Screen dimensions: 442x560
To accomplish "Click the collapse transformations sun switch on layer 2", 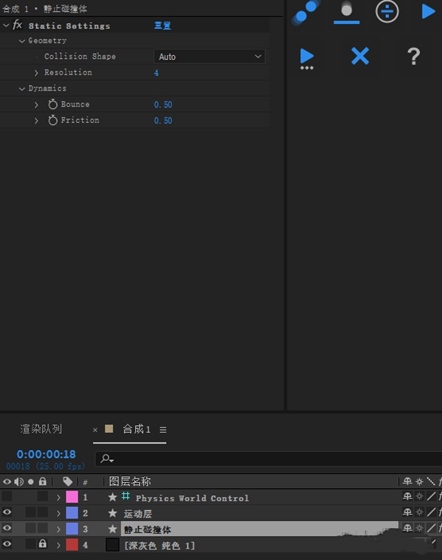I will coord(420,512).
